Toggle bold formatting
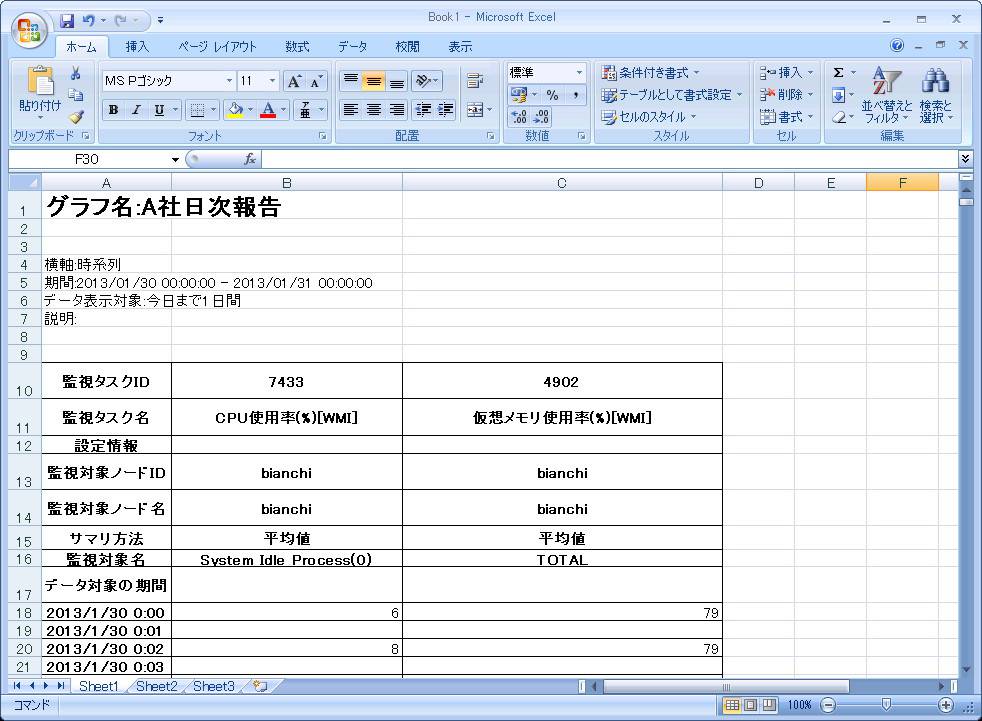 pos(113,110)
